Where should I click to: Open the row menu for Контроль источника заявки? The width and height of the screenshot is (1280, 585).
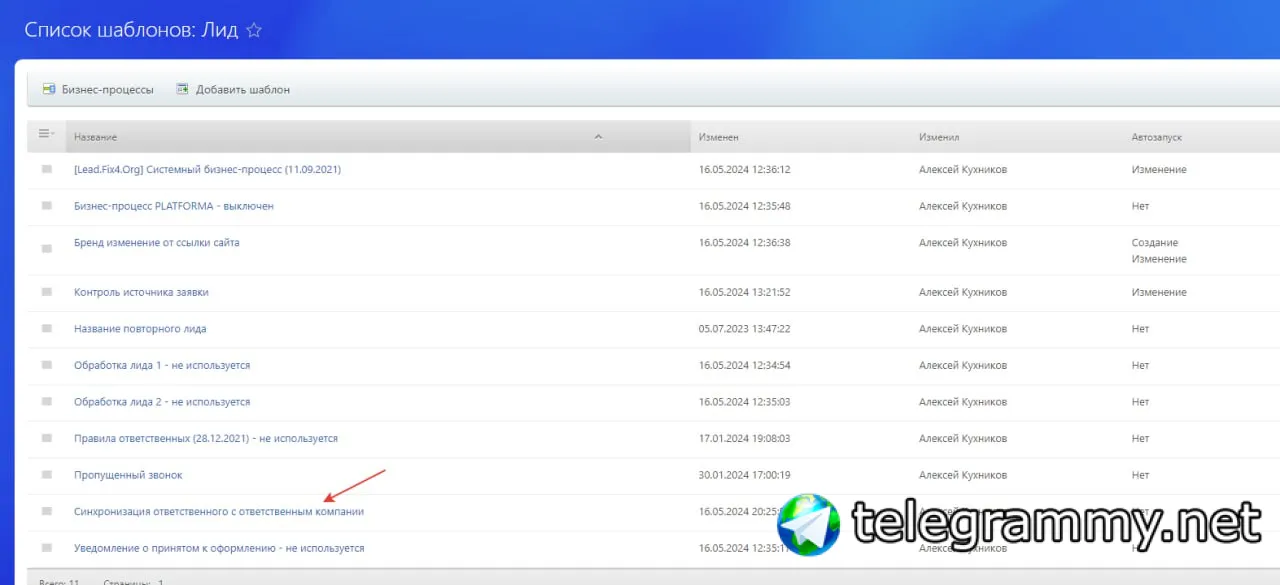pos(46,292)
